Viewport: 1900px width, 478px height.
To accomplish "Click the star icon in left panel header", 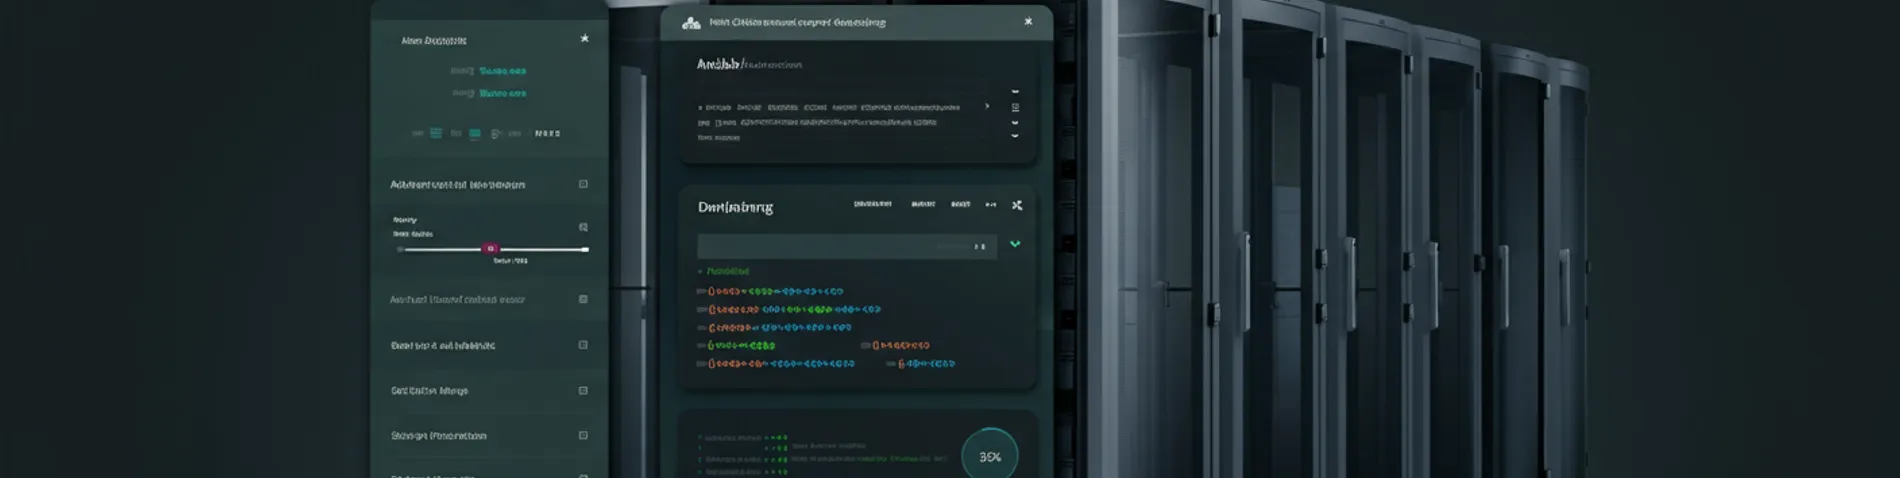I will pos(585,38).
